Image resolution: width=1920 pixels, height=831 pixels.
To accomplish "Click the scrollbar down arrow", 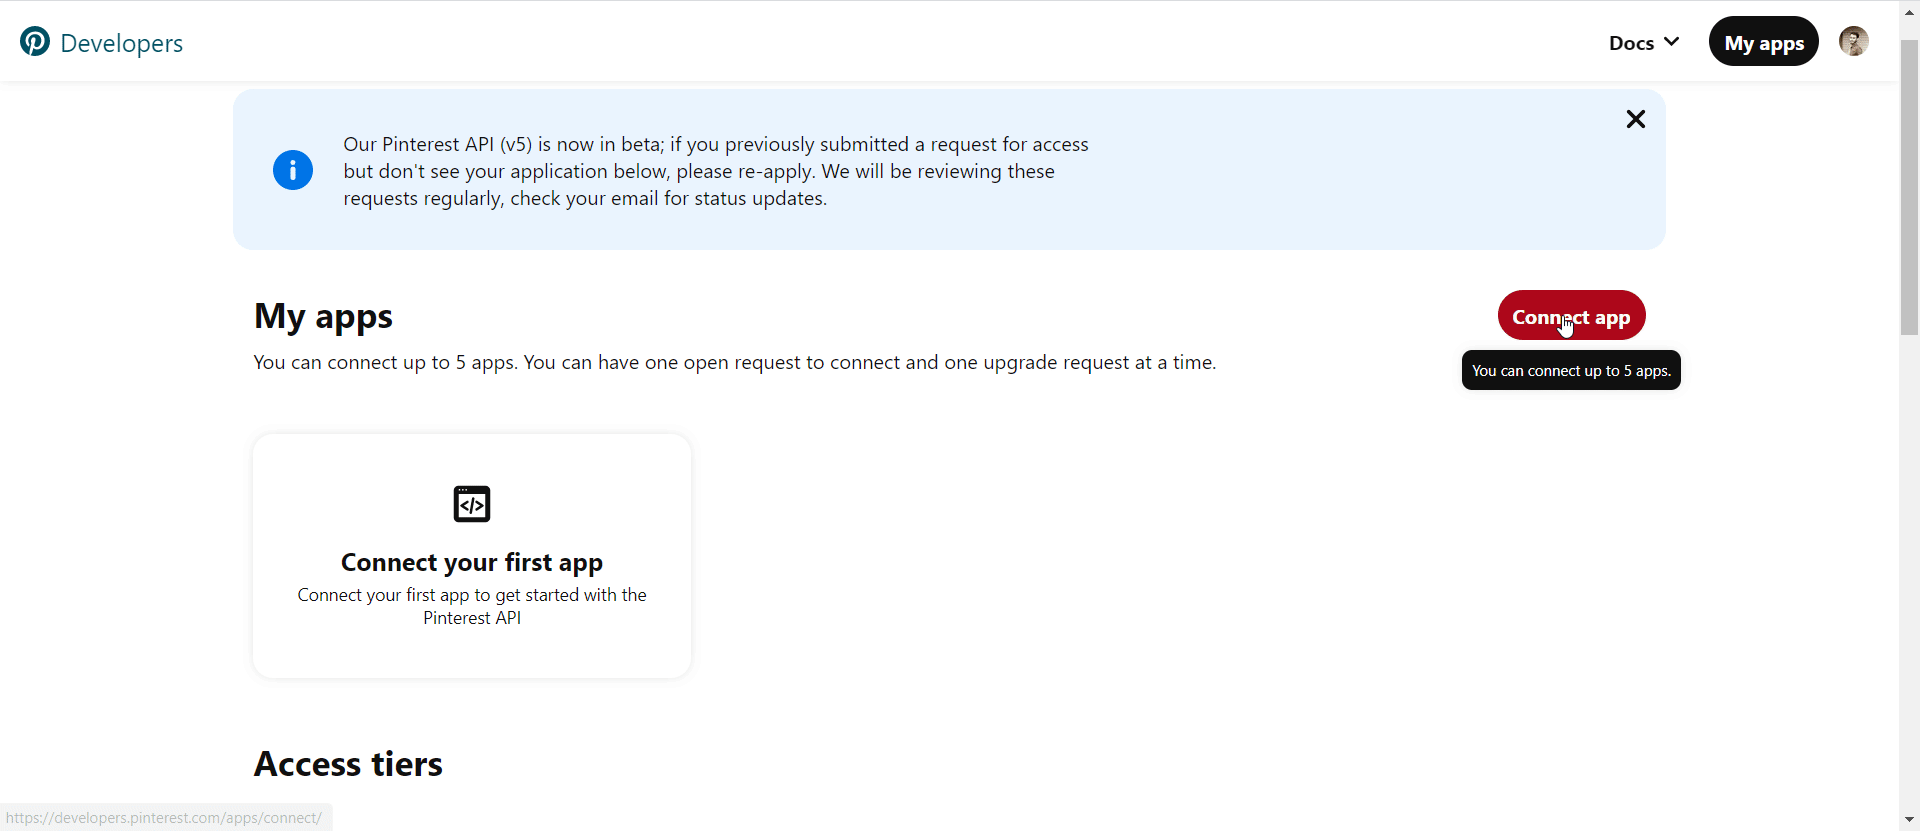I will point(1909,820).
